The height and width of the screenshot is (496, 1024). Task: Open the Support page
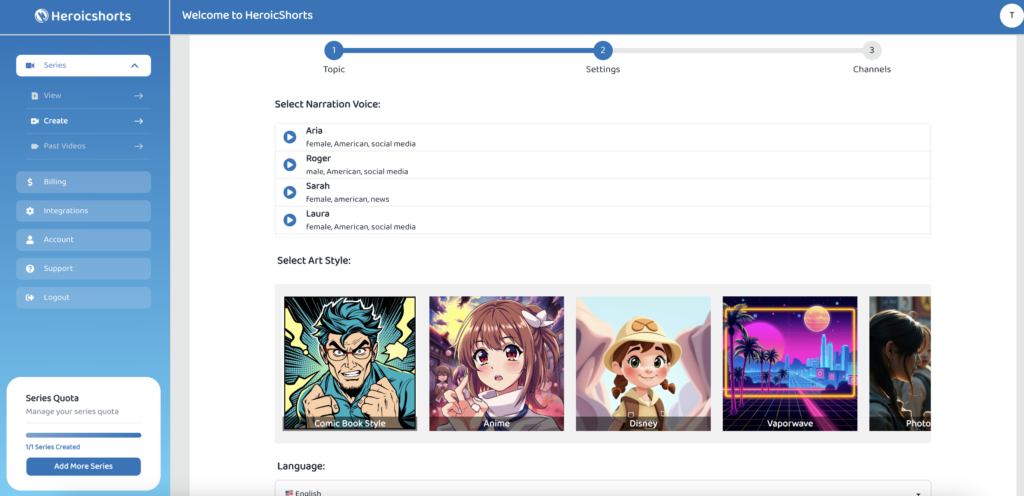pos(84,269)
